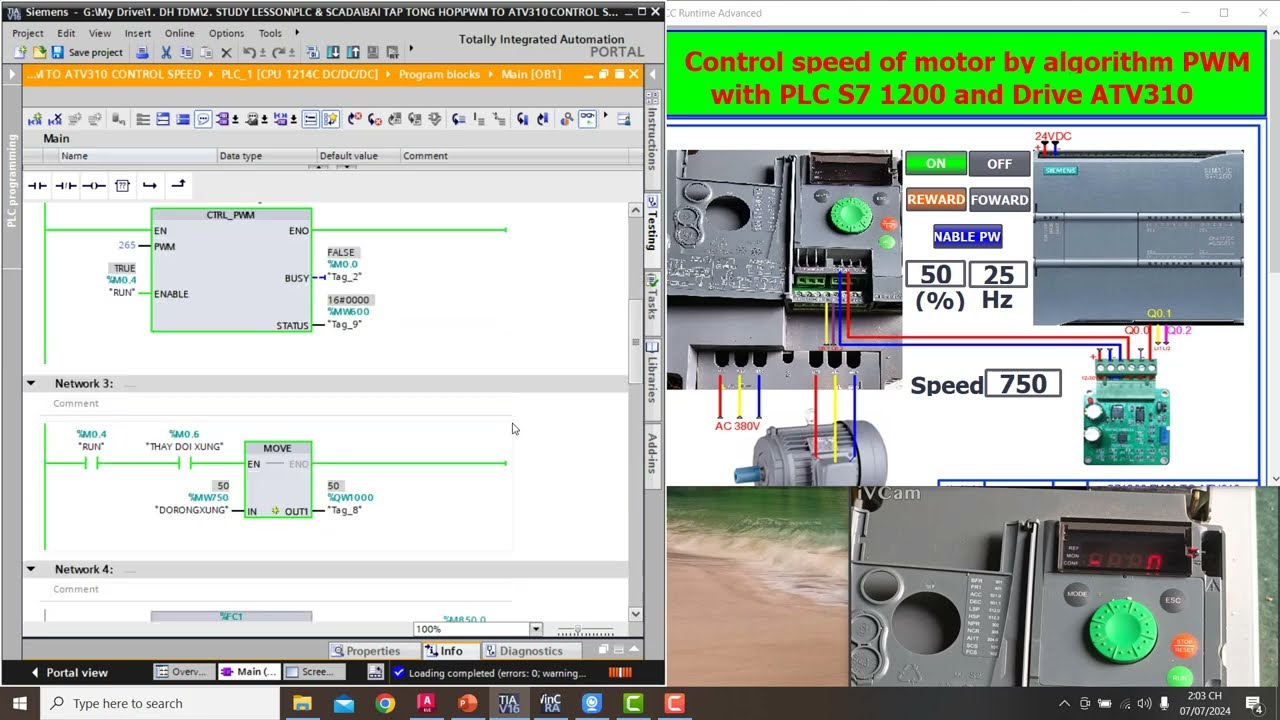This screenshot has width=1280, height=720.
Task: Click the Open project toolbar icon
Action: [x=39, y=52]
